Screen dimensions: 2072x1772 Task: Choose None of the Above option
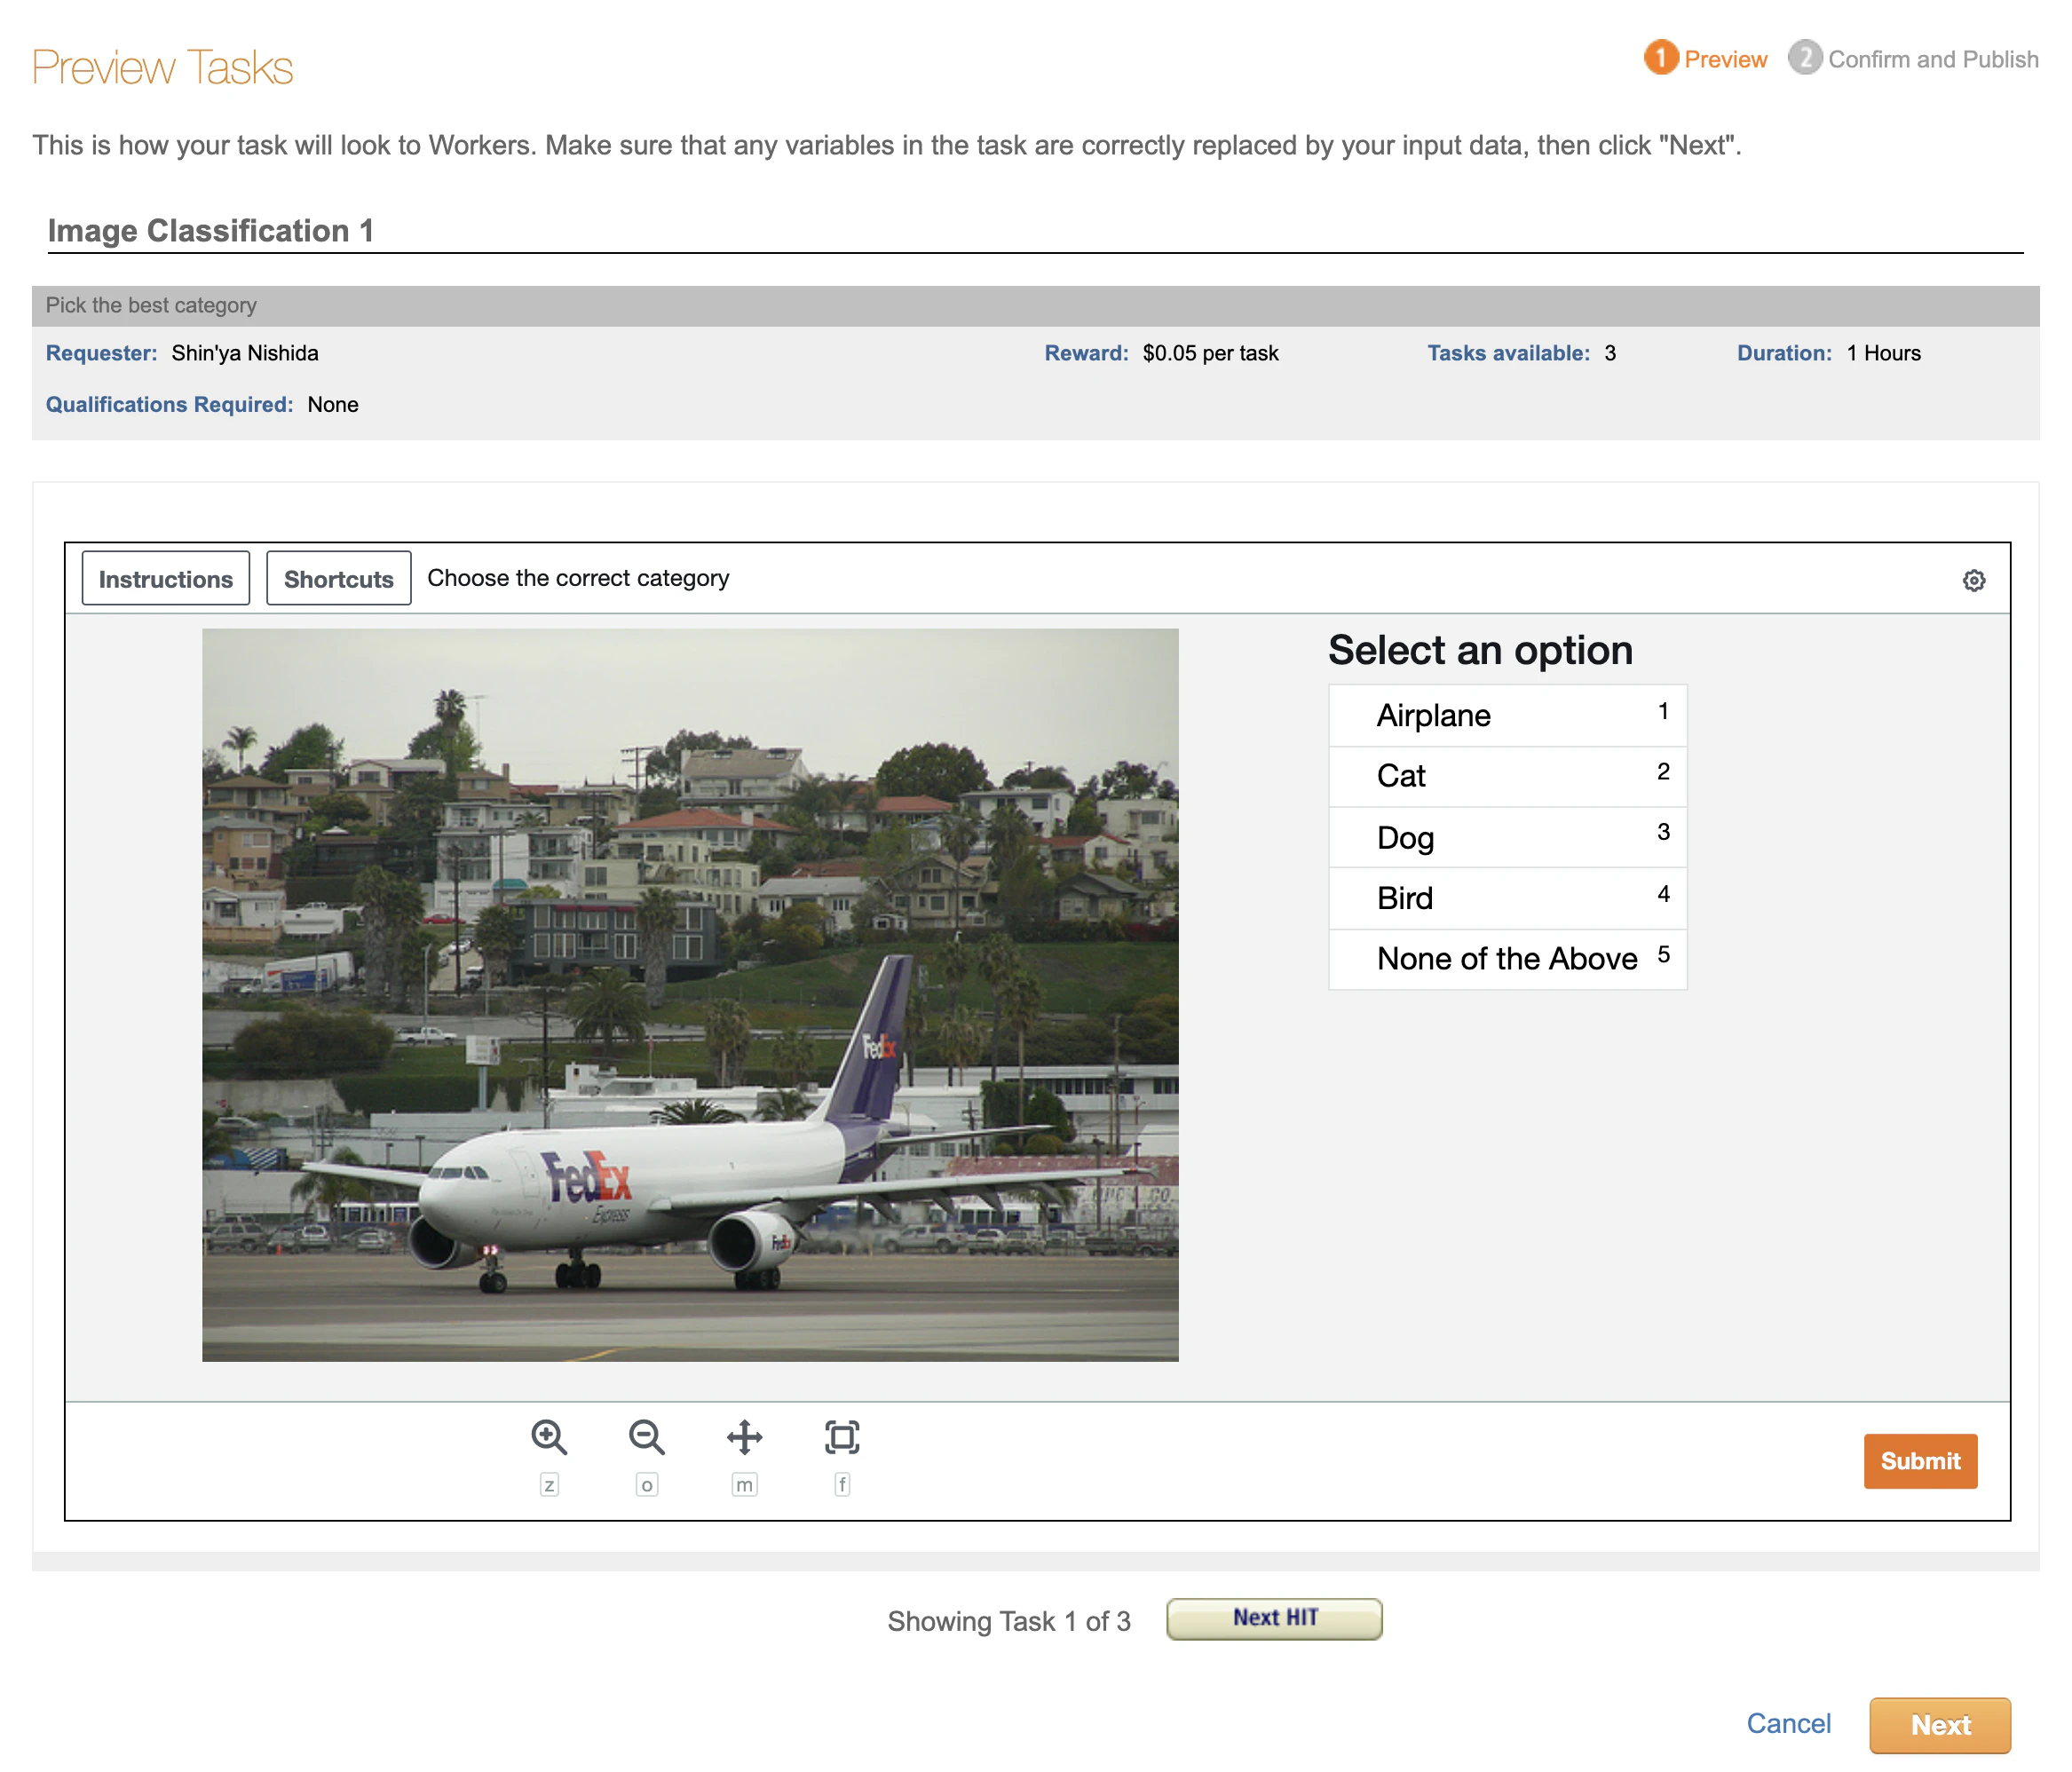pos(1507,959)
